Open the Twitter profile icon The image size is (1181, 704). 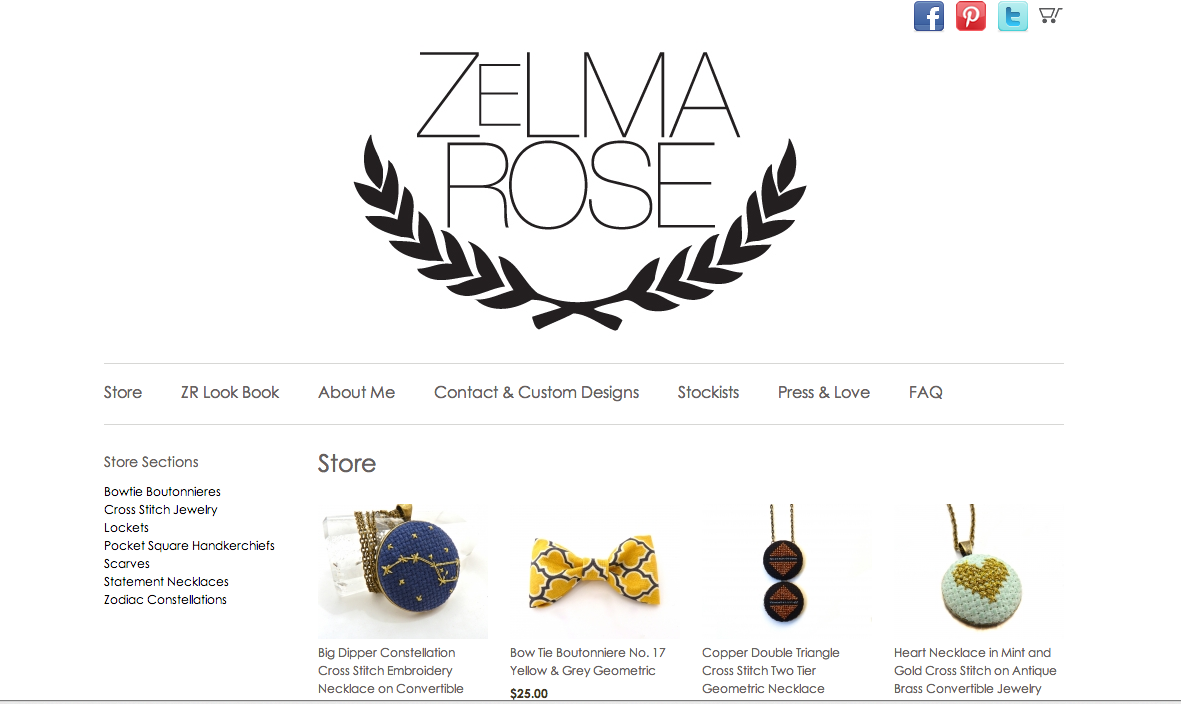click(x=1013, y=16)
